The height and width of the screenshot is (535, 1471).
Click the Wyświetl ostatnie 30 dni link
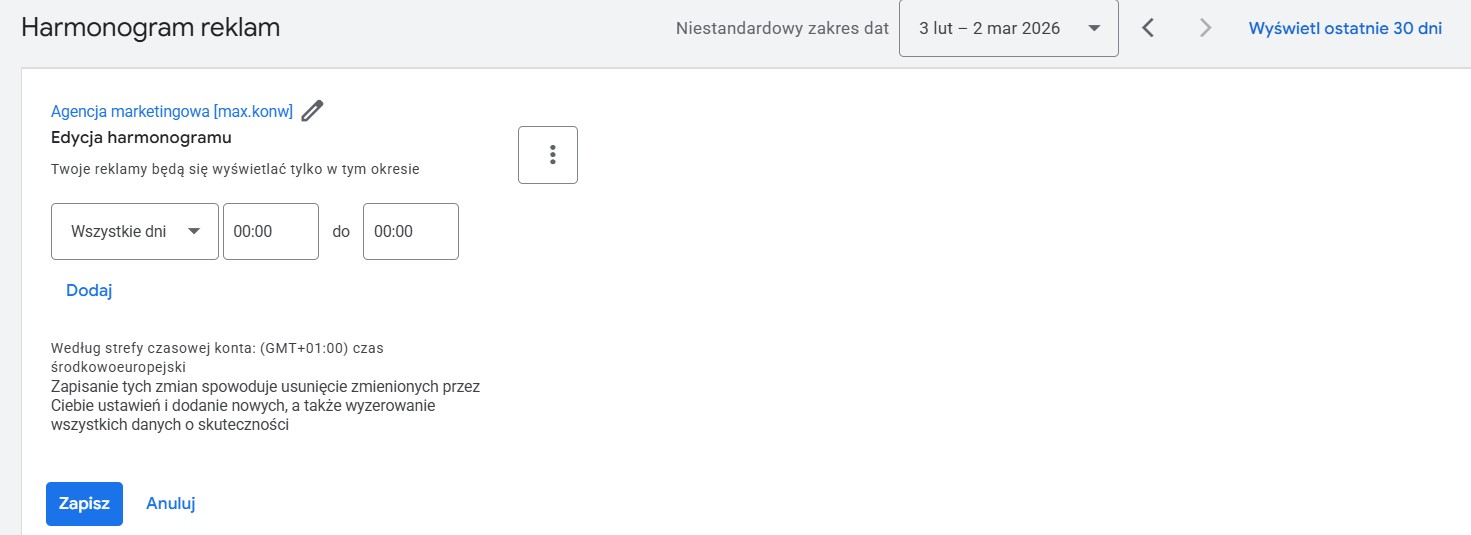(x=1345, y=29)
